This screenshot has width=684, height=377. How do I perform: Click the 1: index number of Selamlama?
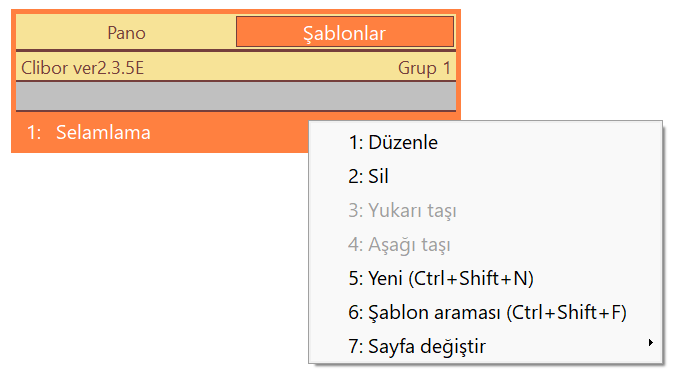click(34, 132)
